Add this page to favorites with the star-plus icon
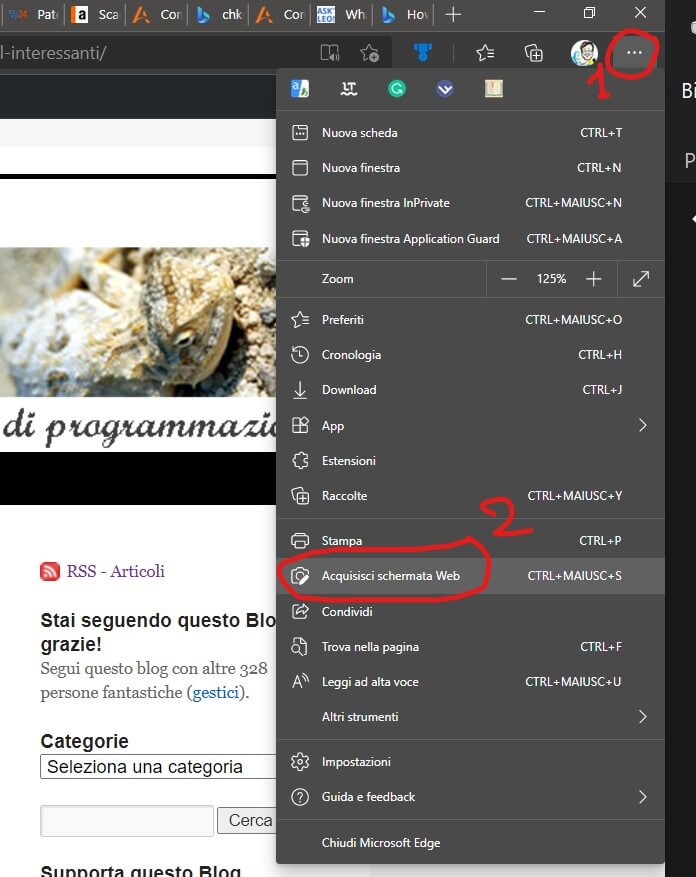Image resolution: width=696 pixels, height=877 pixels. coord(369,53)
